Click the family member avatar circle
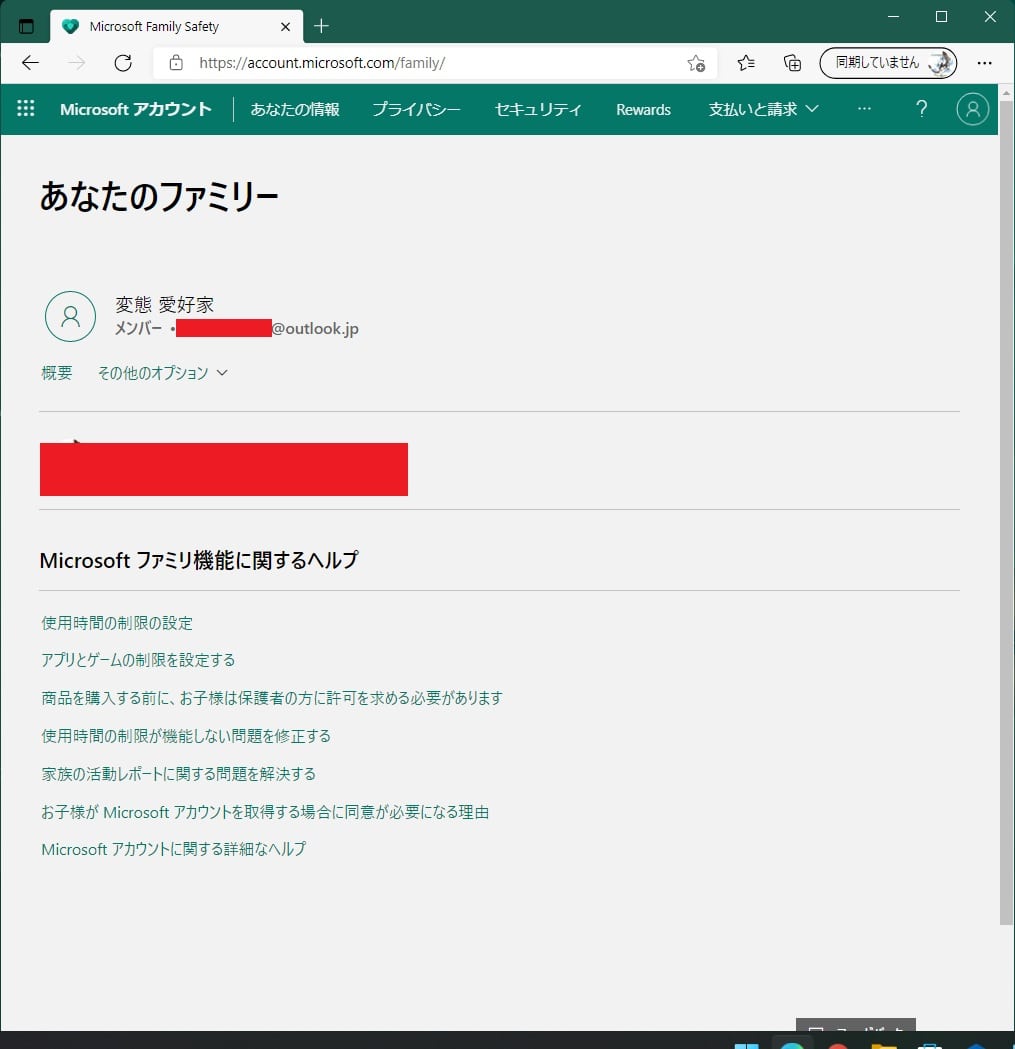Viewport: 1015px width, 1049px height. tap(70, 316)
